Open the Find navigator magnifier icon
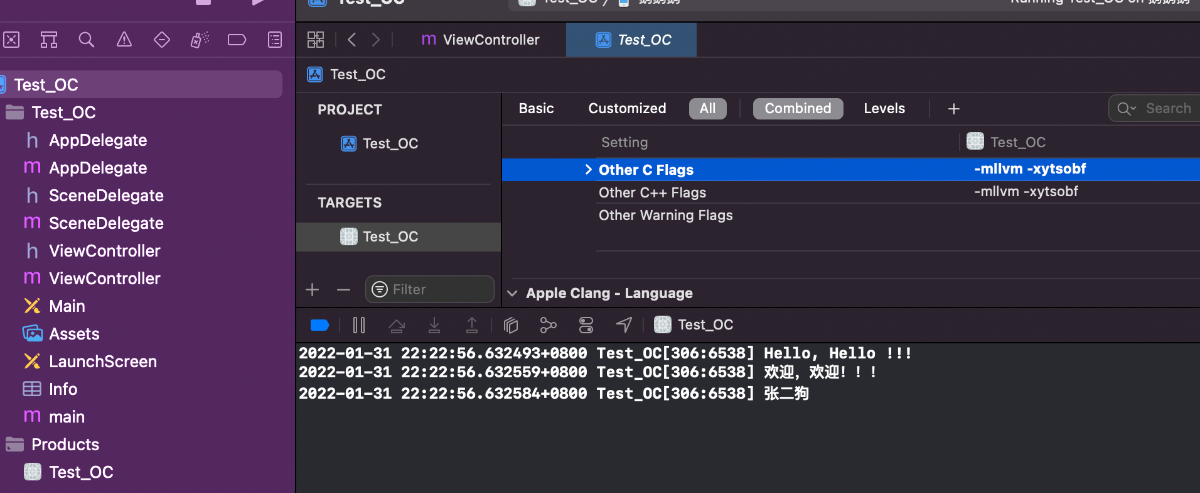This screenshot has height=493, width=1200. [x=86, y=40]
